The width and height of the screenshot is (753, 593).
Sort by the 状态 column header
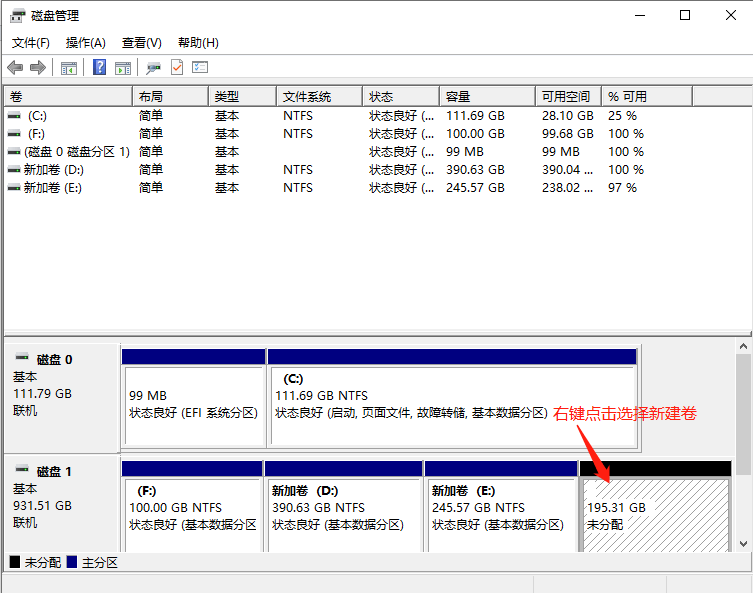401,97
